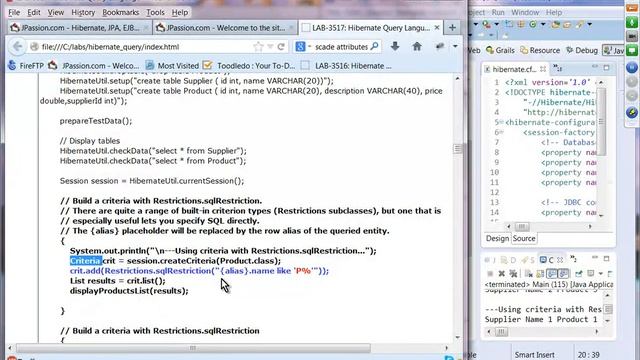640x360 pixels.
Task: Switch to JPassion Welcome to the site tab
Action: click(x=225, y=28)
